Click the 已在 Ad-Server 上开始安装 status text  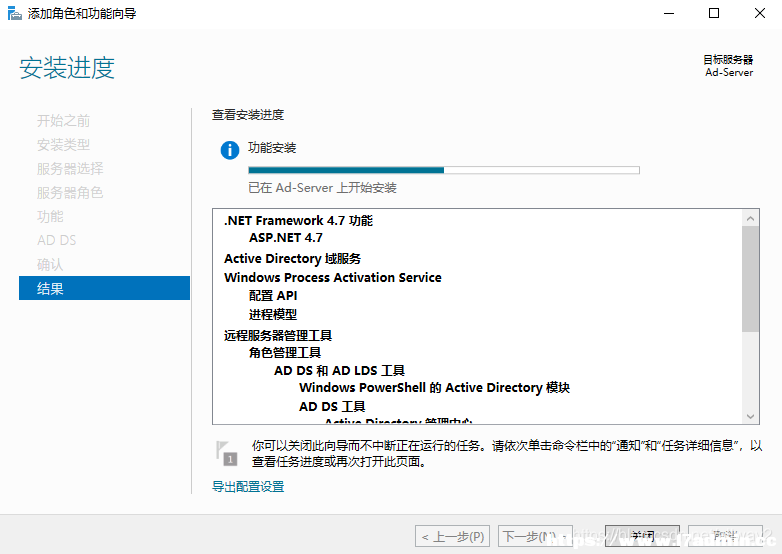322,188
